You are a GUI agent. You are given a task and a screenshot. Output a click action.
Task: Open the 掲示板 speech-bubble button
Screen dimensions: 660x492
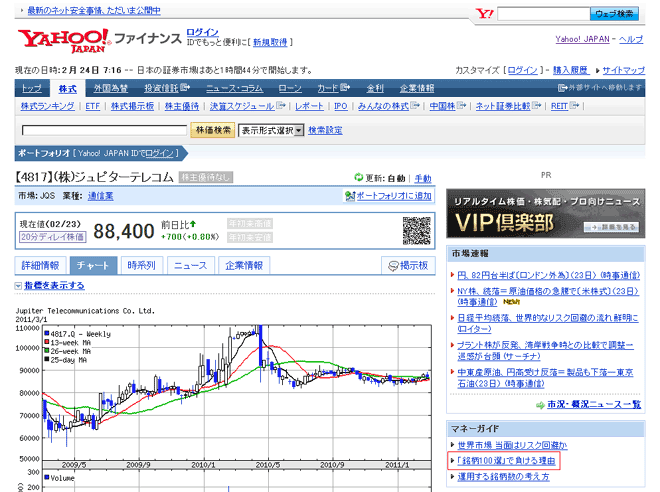coord(407,266)
